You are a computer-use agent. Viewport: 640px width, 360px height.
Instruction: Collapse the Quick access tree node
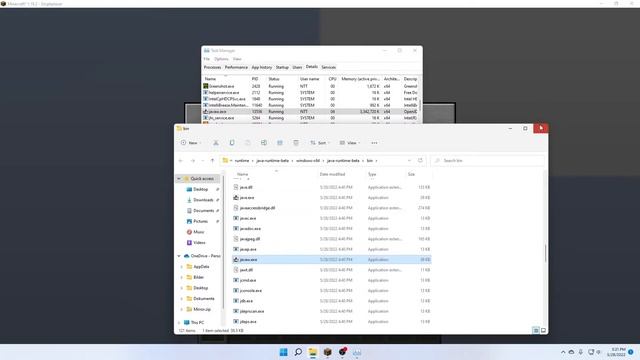click(179, 179)
